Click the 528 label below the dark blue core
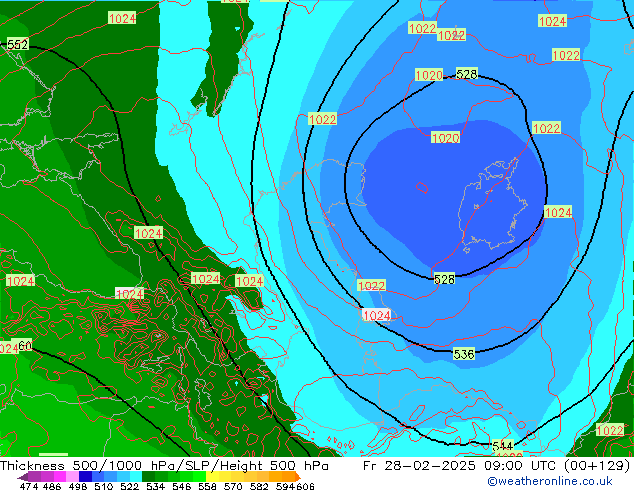The height and width of the screenshot is (490, 634). tap(444, 279)
